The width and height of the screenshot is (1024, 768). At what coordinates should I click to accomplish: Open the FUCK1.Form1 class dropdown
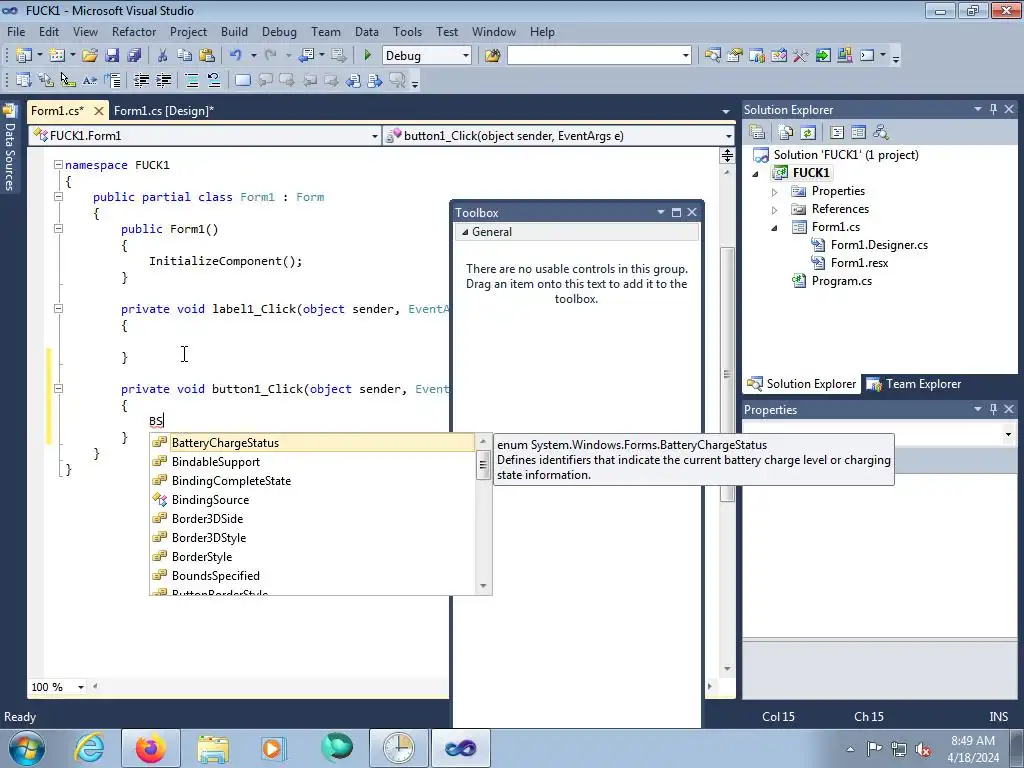point(374,136)
